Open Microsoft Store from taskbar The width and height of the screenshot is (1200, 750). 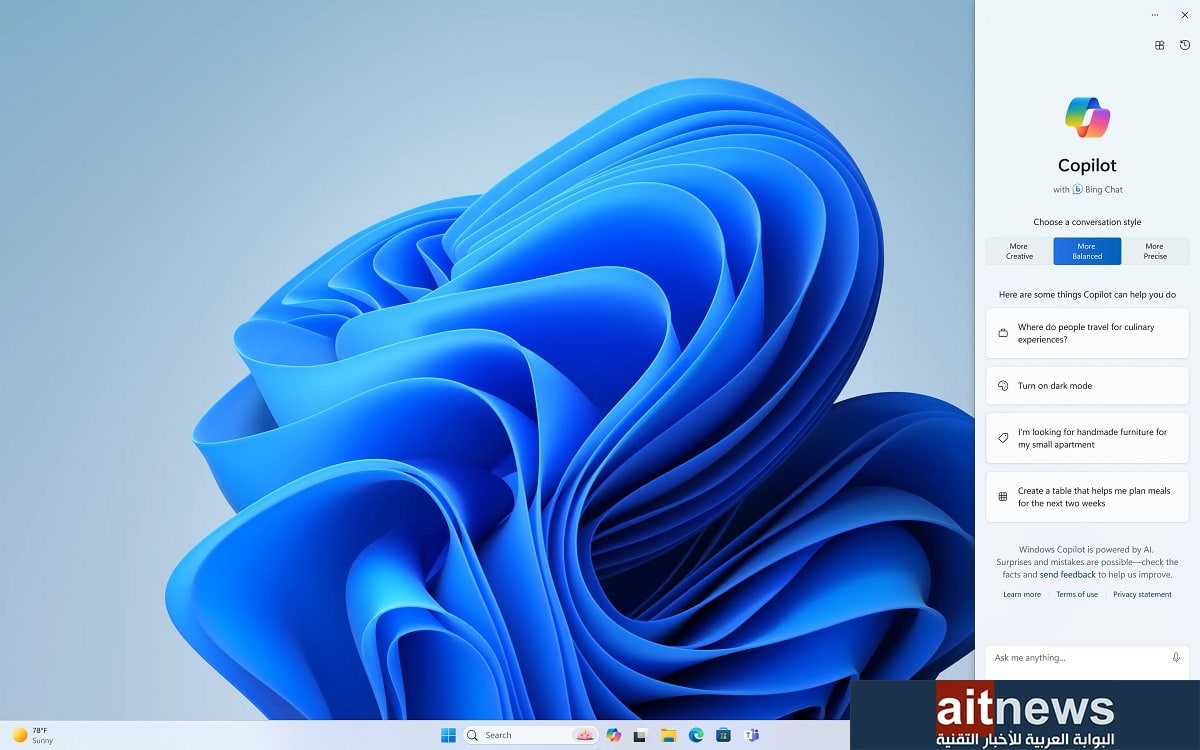click(x=722, y=735)
